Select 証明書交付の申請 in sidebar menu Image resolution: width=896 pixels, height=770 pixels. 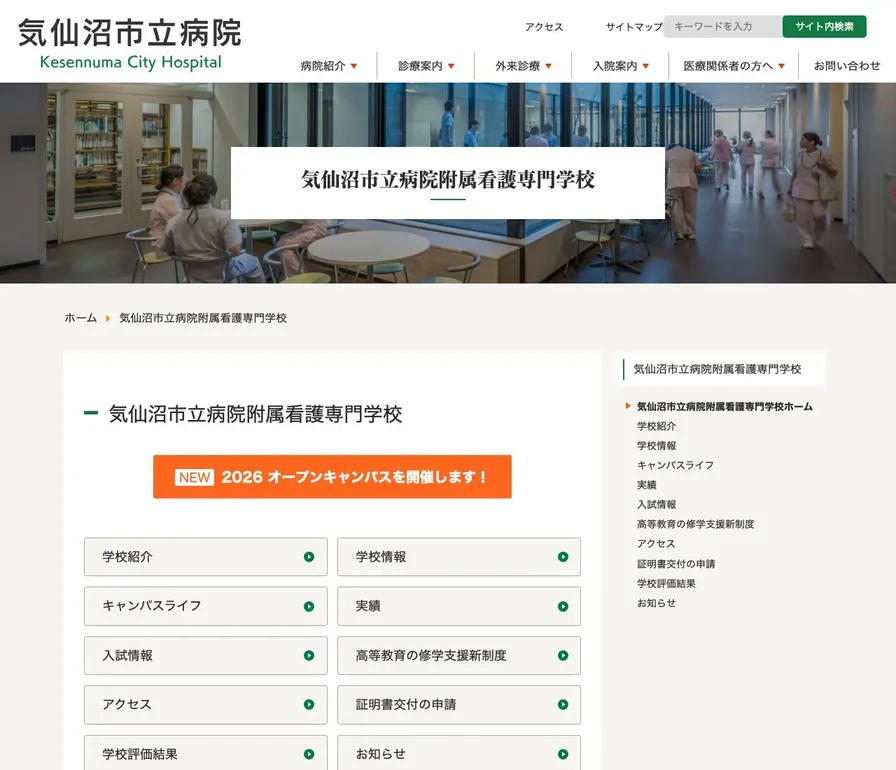676,564
